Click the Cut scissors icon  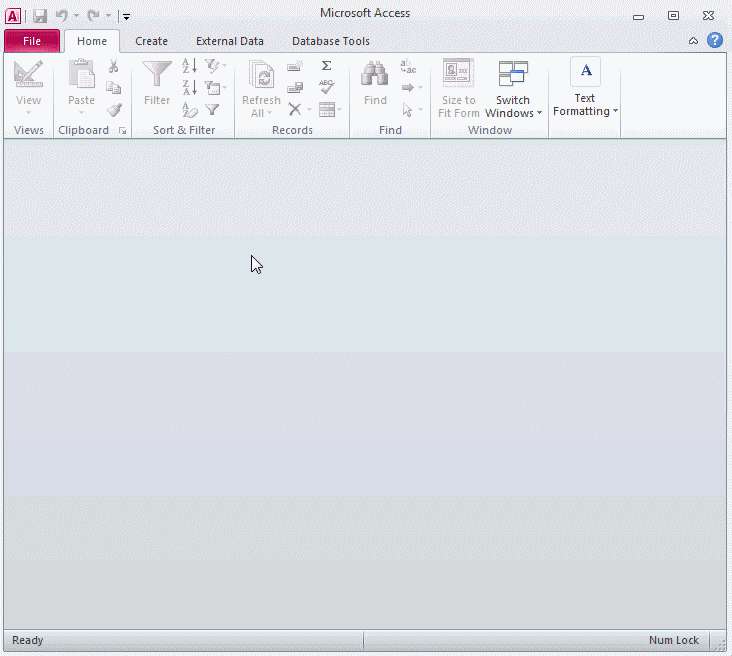point(113,66)
